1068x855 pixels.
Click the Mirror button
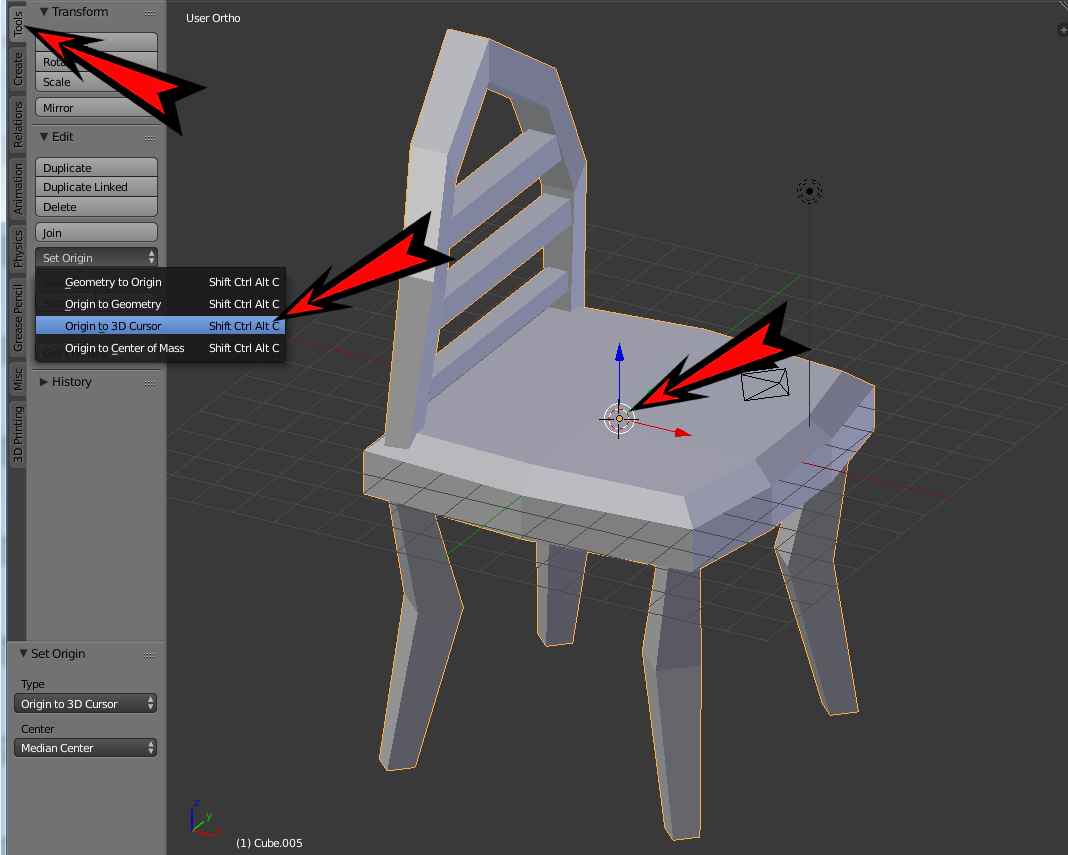coord(96,108)
